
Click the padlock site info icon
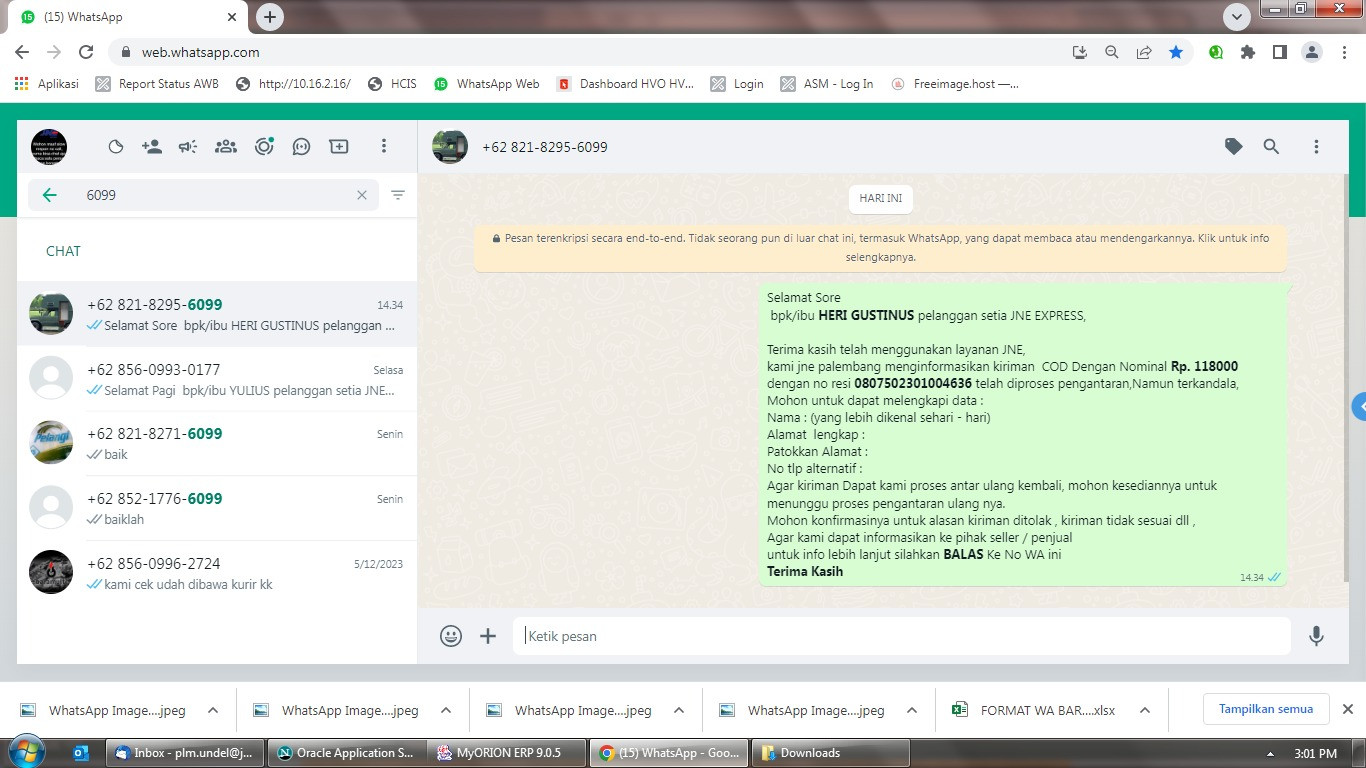(x=126, y=52)
